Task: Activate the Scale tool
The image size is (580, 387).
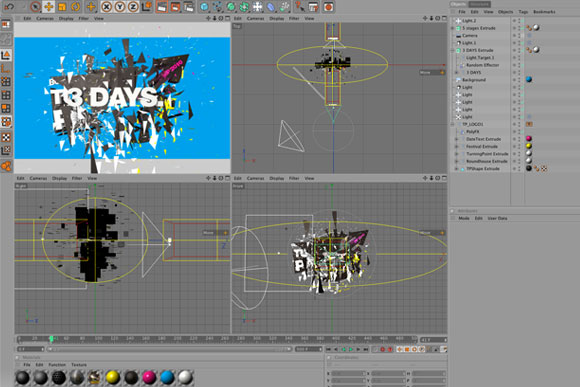Action: (62, 6)
